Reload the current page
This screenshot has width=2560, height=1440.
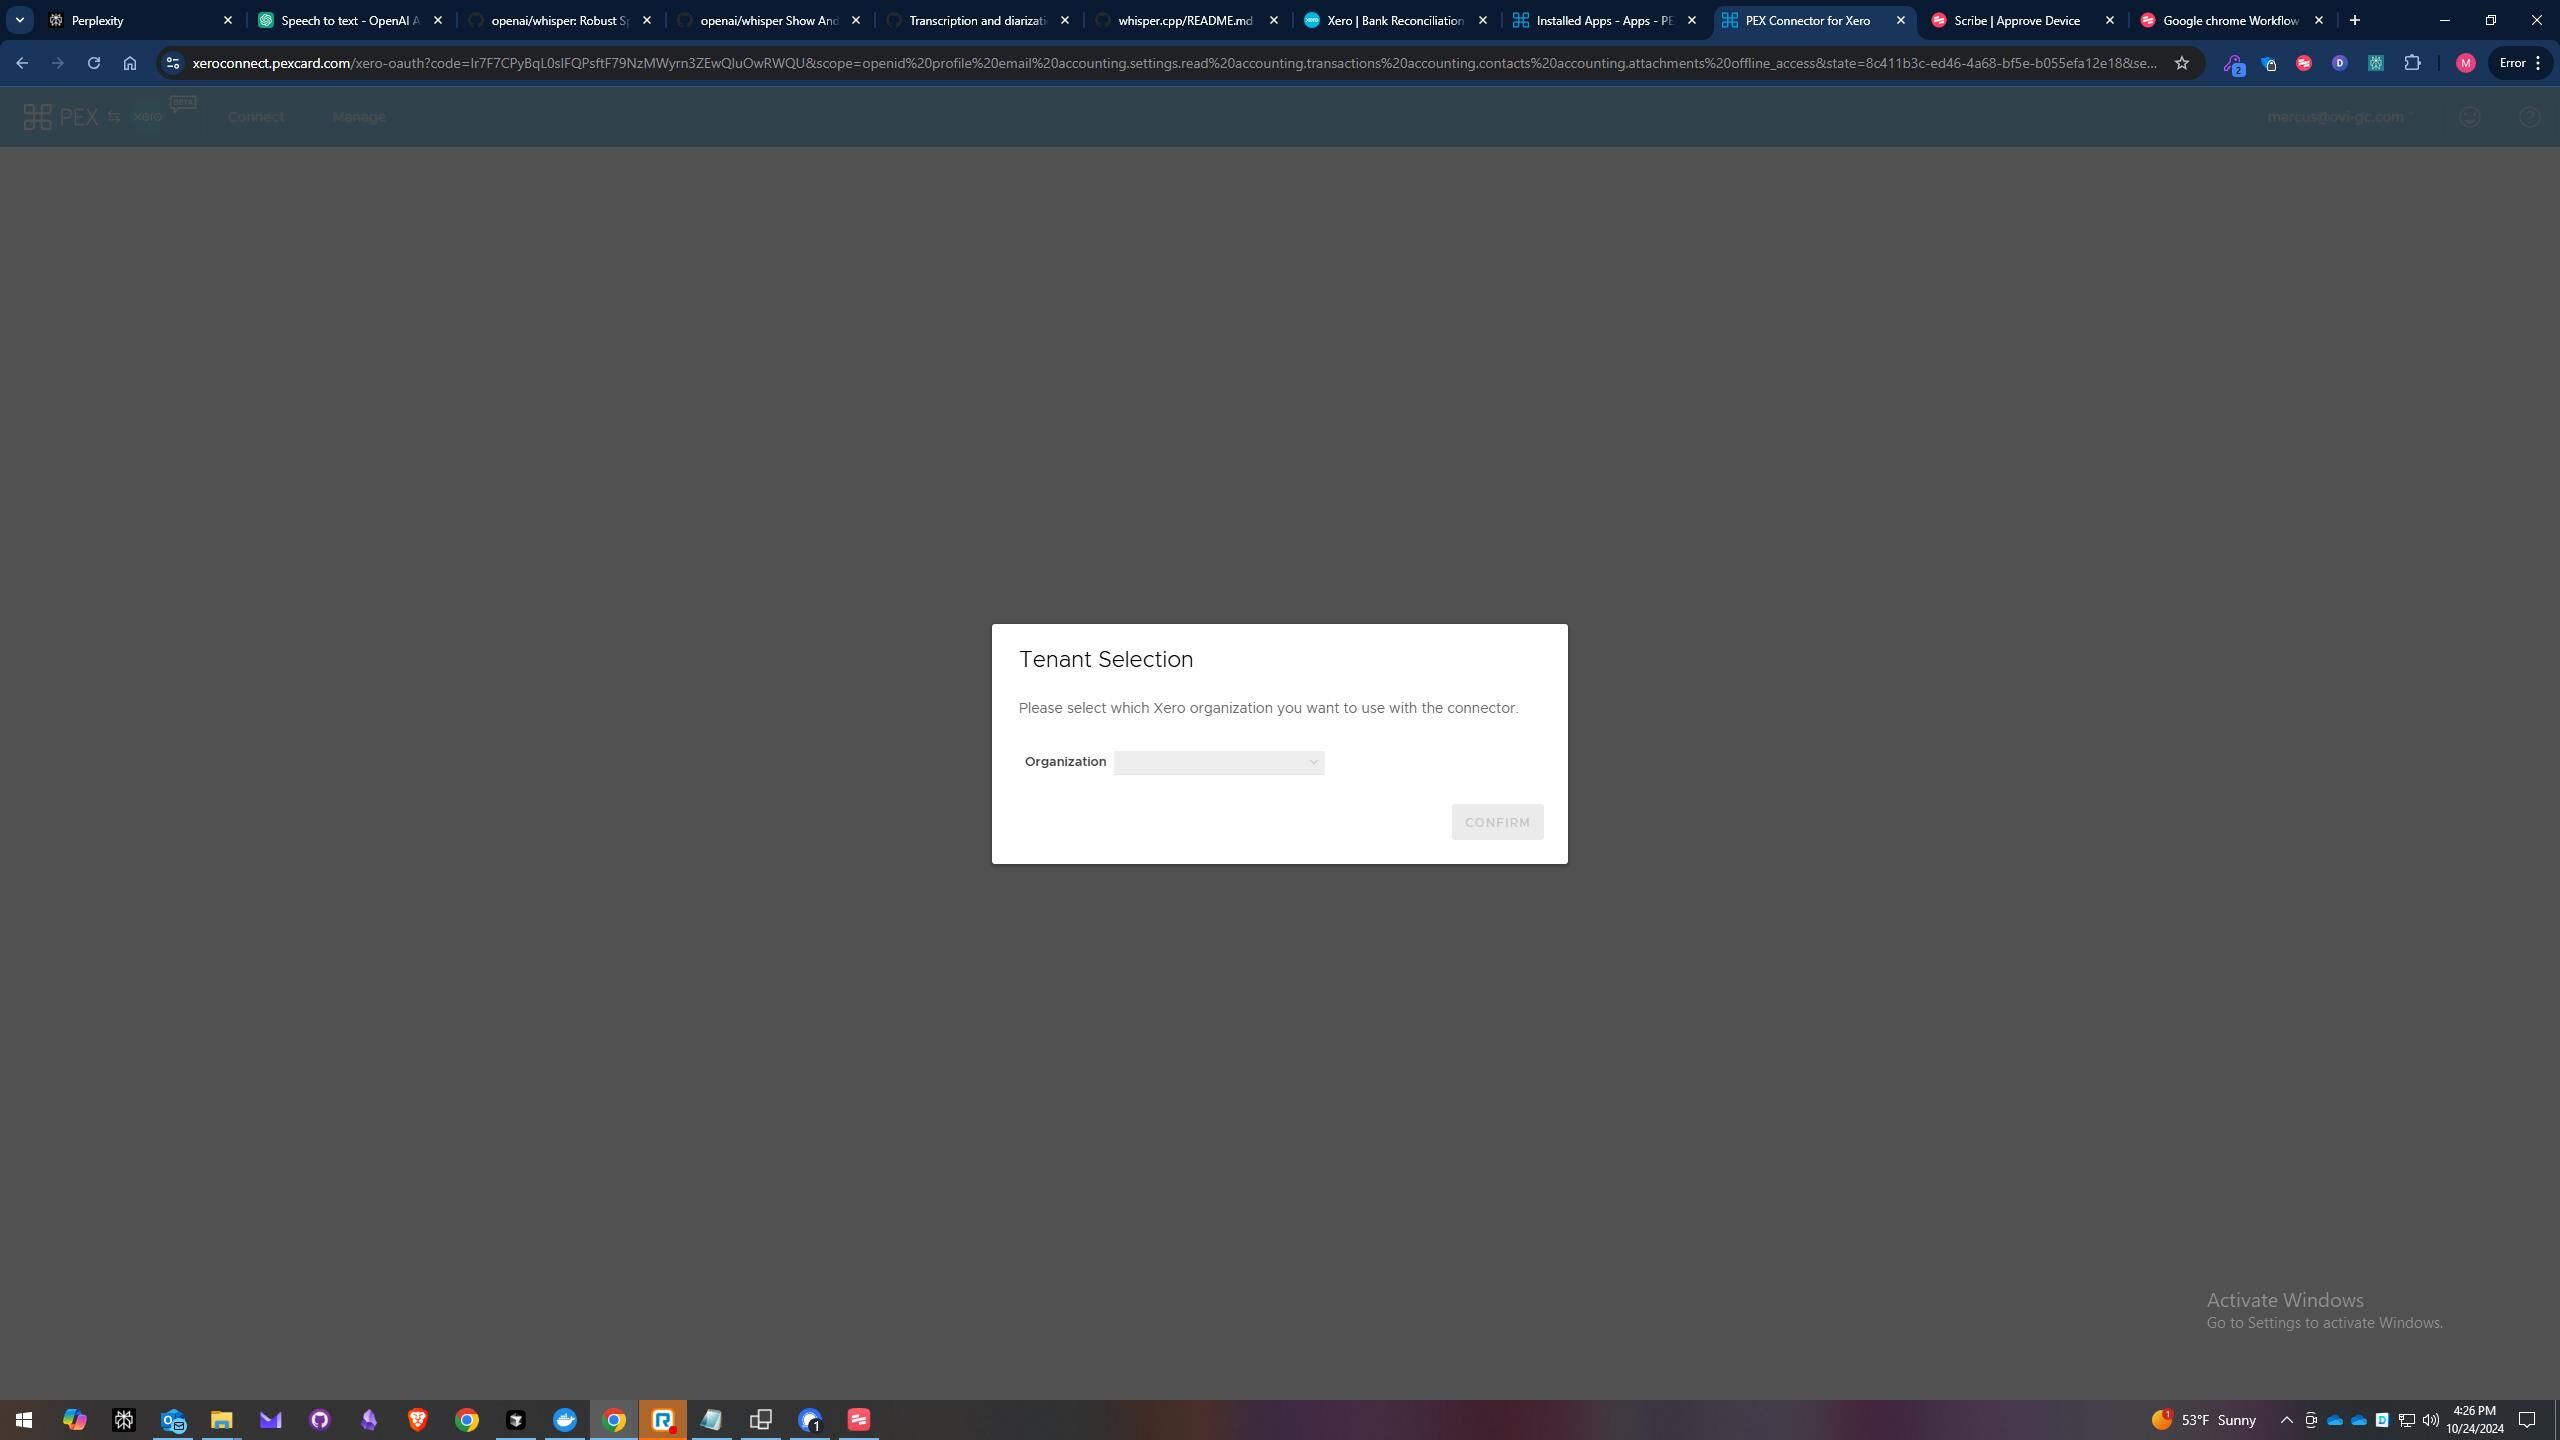[x=93, y=63]
